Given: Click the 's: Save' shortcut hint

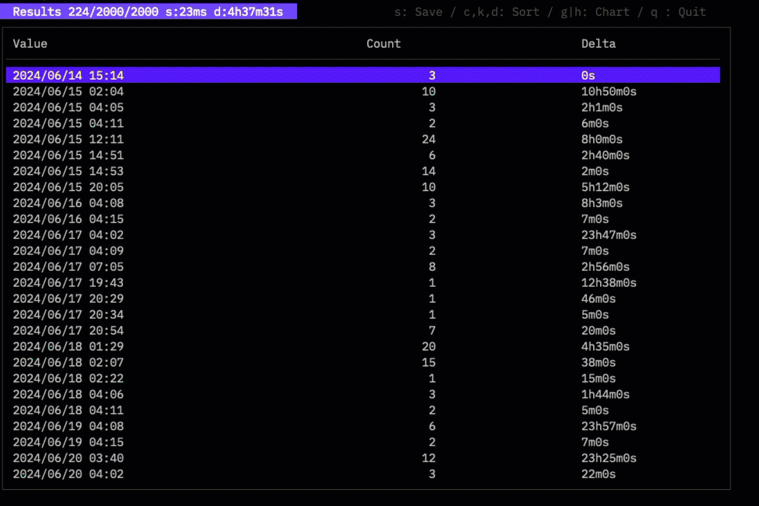Looking at the screenshot, I should (x=418, y=12).
